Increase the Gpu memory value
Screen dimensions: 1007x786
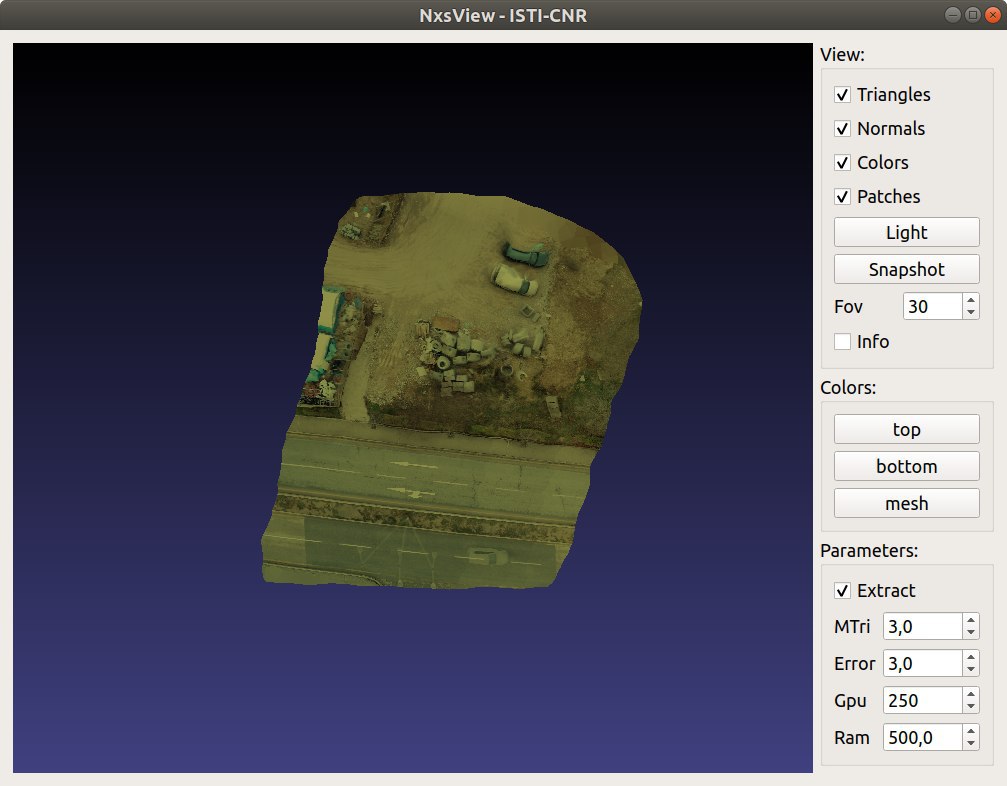(969, 694)
